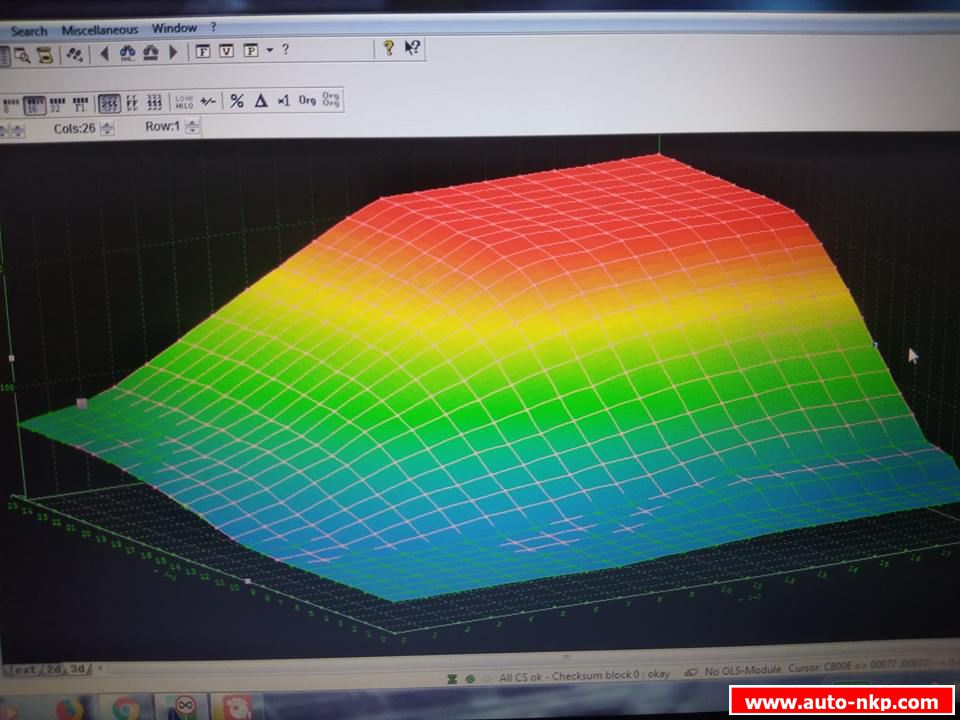The image size is (960, 720).
Task: Select the 8-bit data width button
Action: pos(10,106)
